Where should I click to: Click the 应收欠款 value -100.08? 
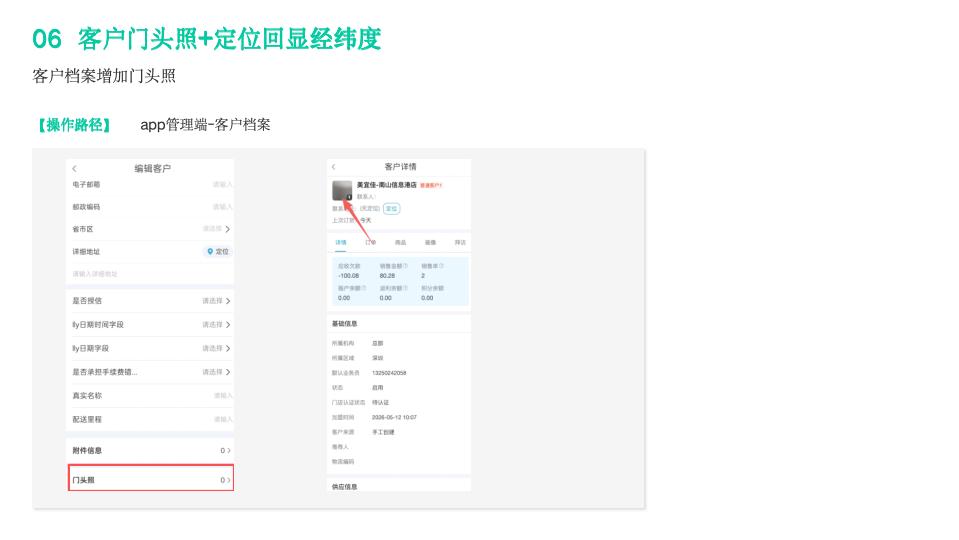click(349, 276)
